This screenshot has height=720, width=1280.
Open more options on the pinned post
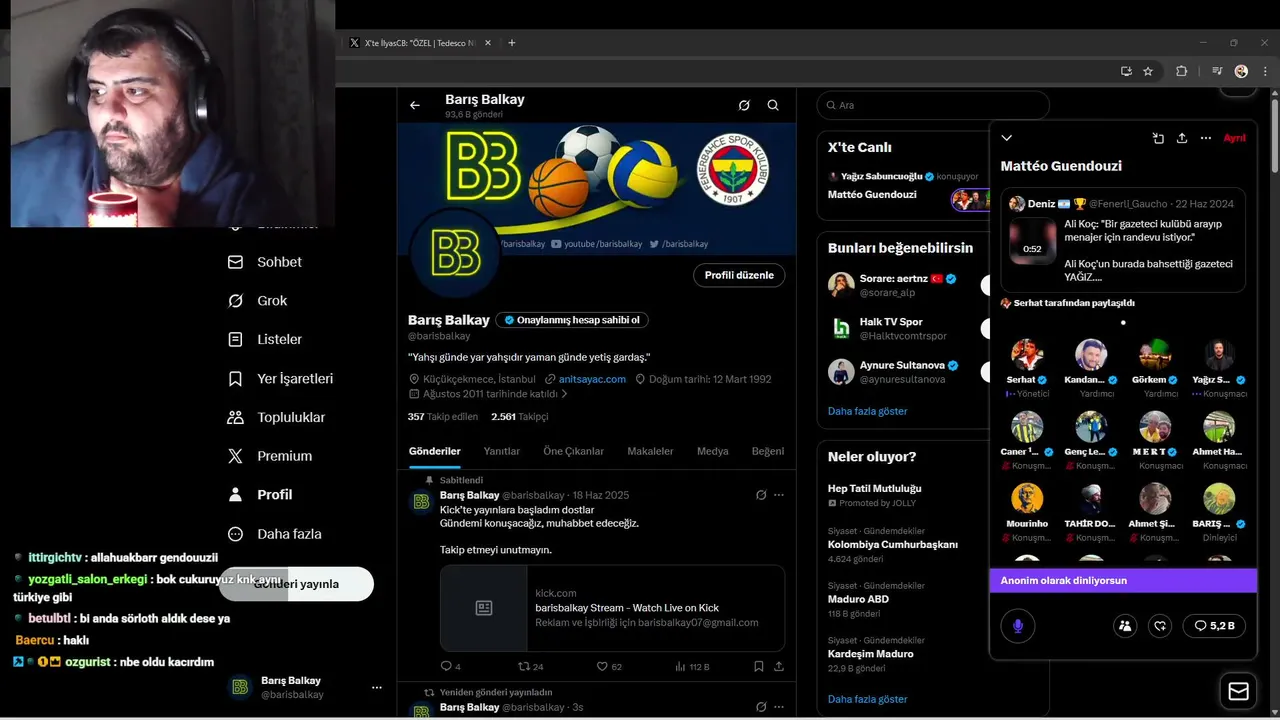pyautogui.click(x=779, y=495)
